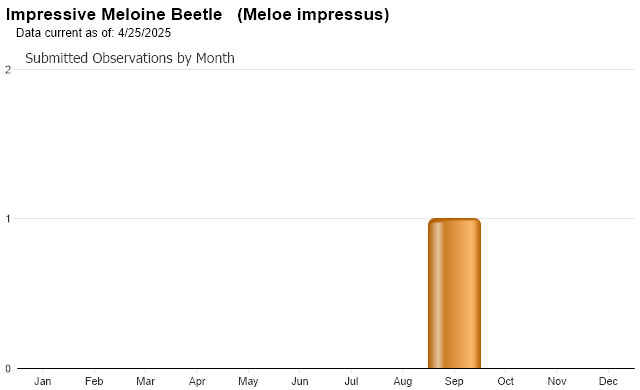This screenshot has width=640, height=390.
Task: Select the Sep label under the bar
Action: tap(454, 381)
